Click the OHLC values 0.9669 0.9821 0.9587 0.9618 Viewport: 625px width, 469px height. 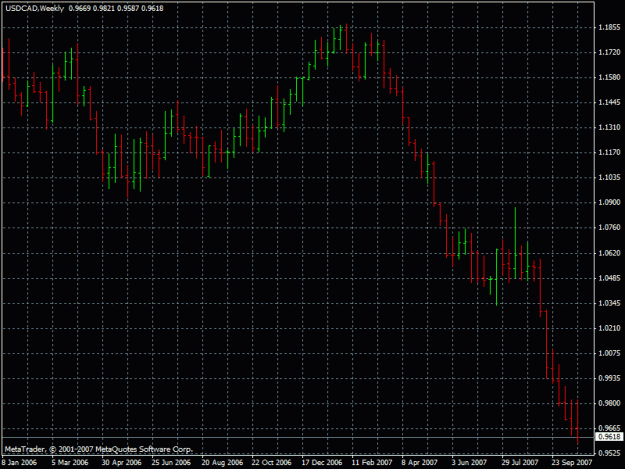tap(116, 8)
